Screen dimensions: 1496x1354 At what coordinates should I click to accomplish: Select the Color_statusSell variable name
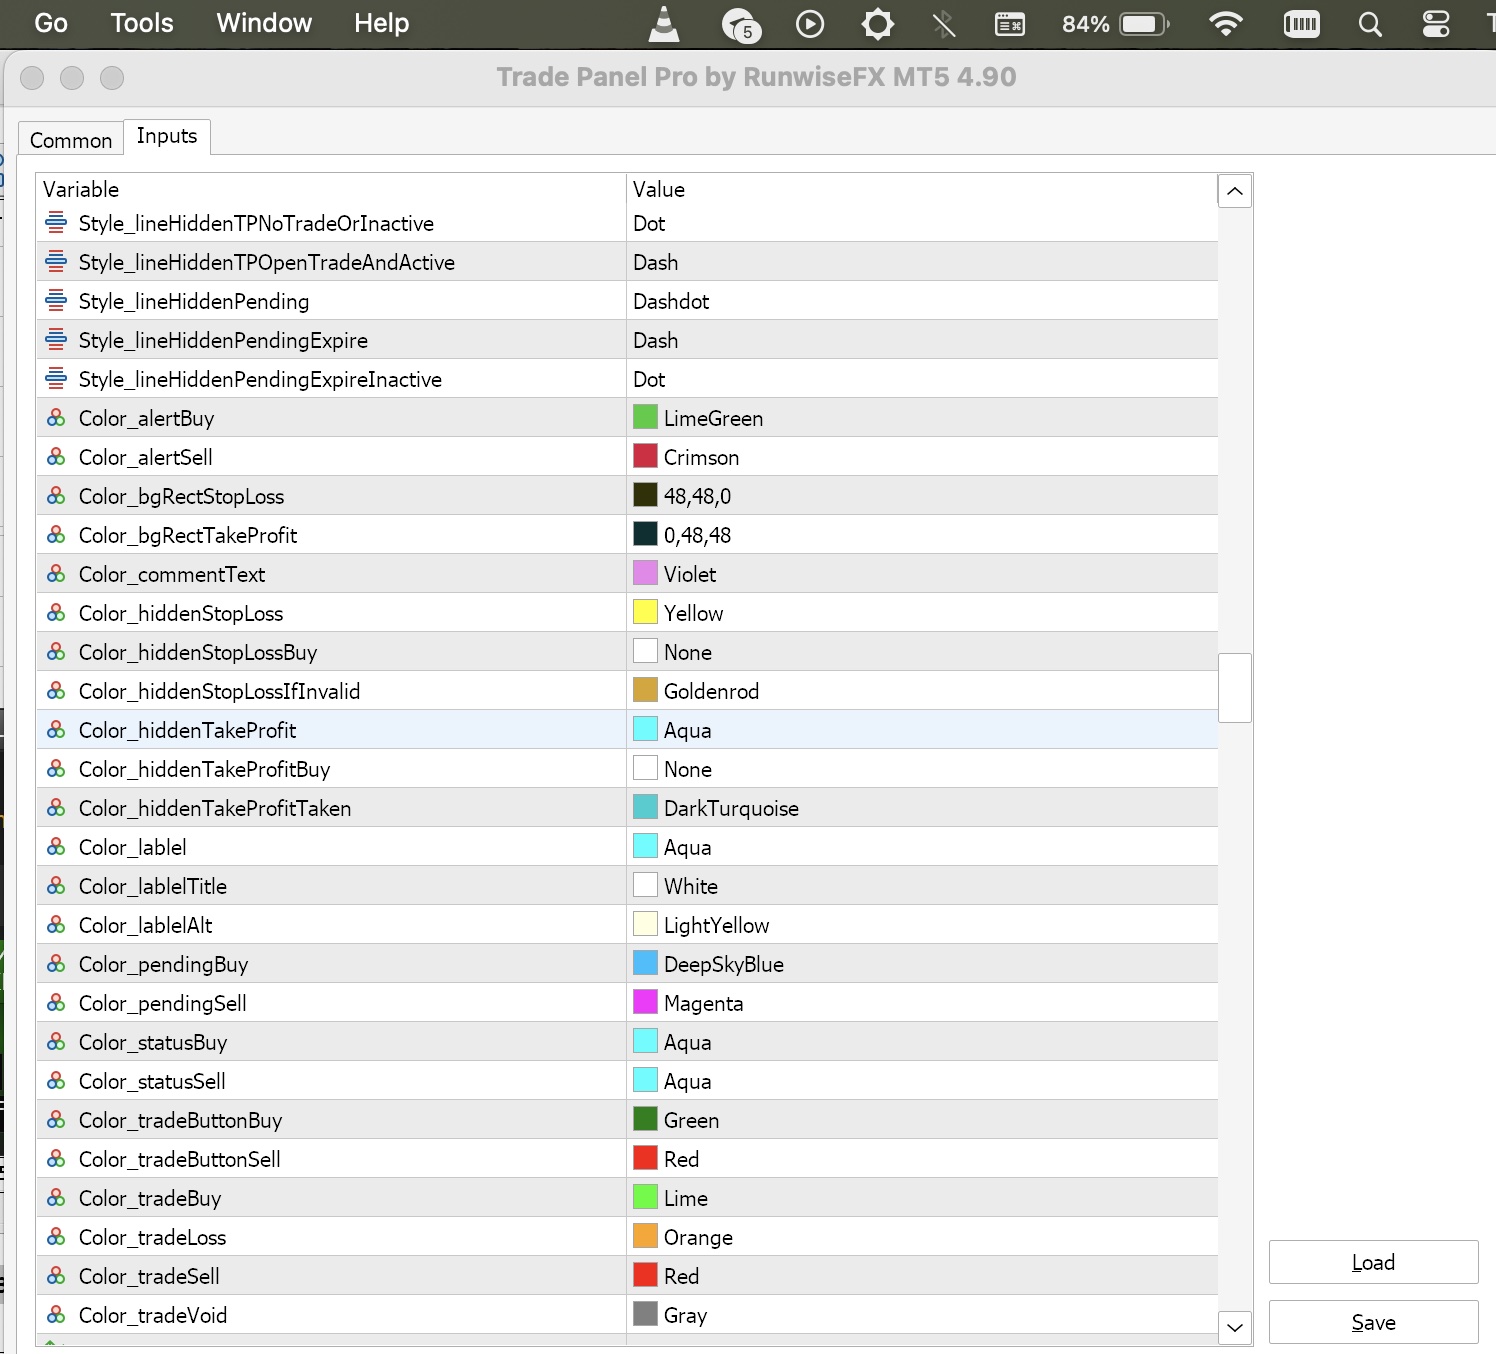click(x=152, y=1081)
